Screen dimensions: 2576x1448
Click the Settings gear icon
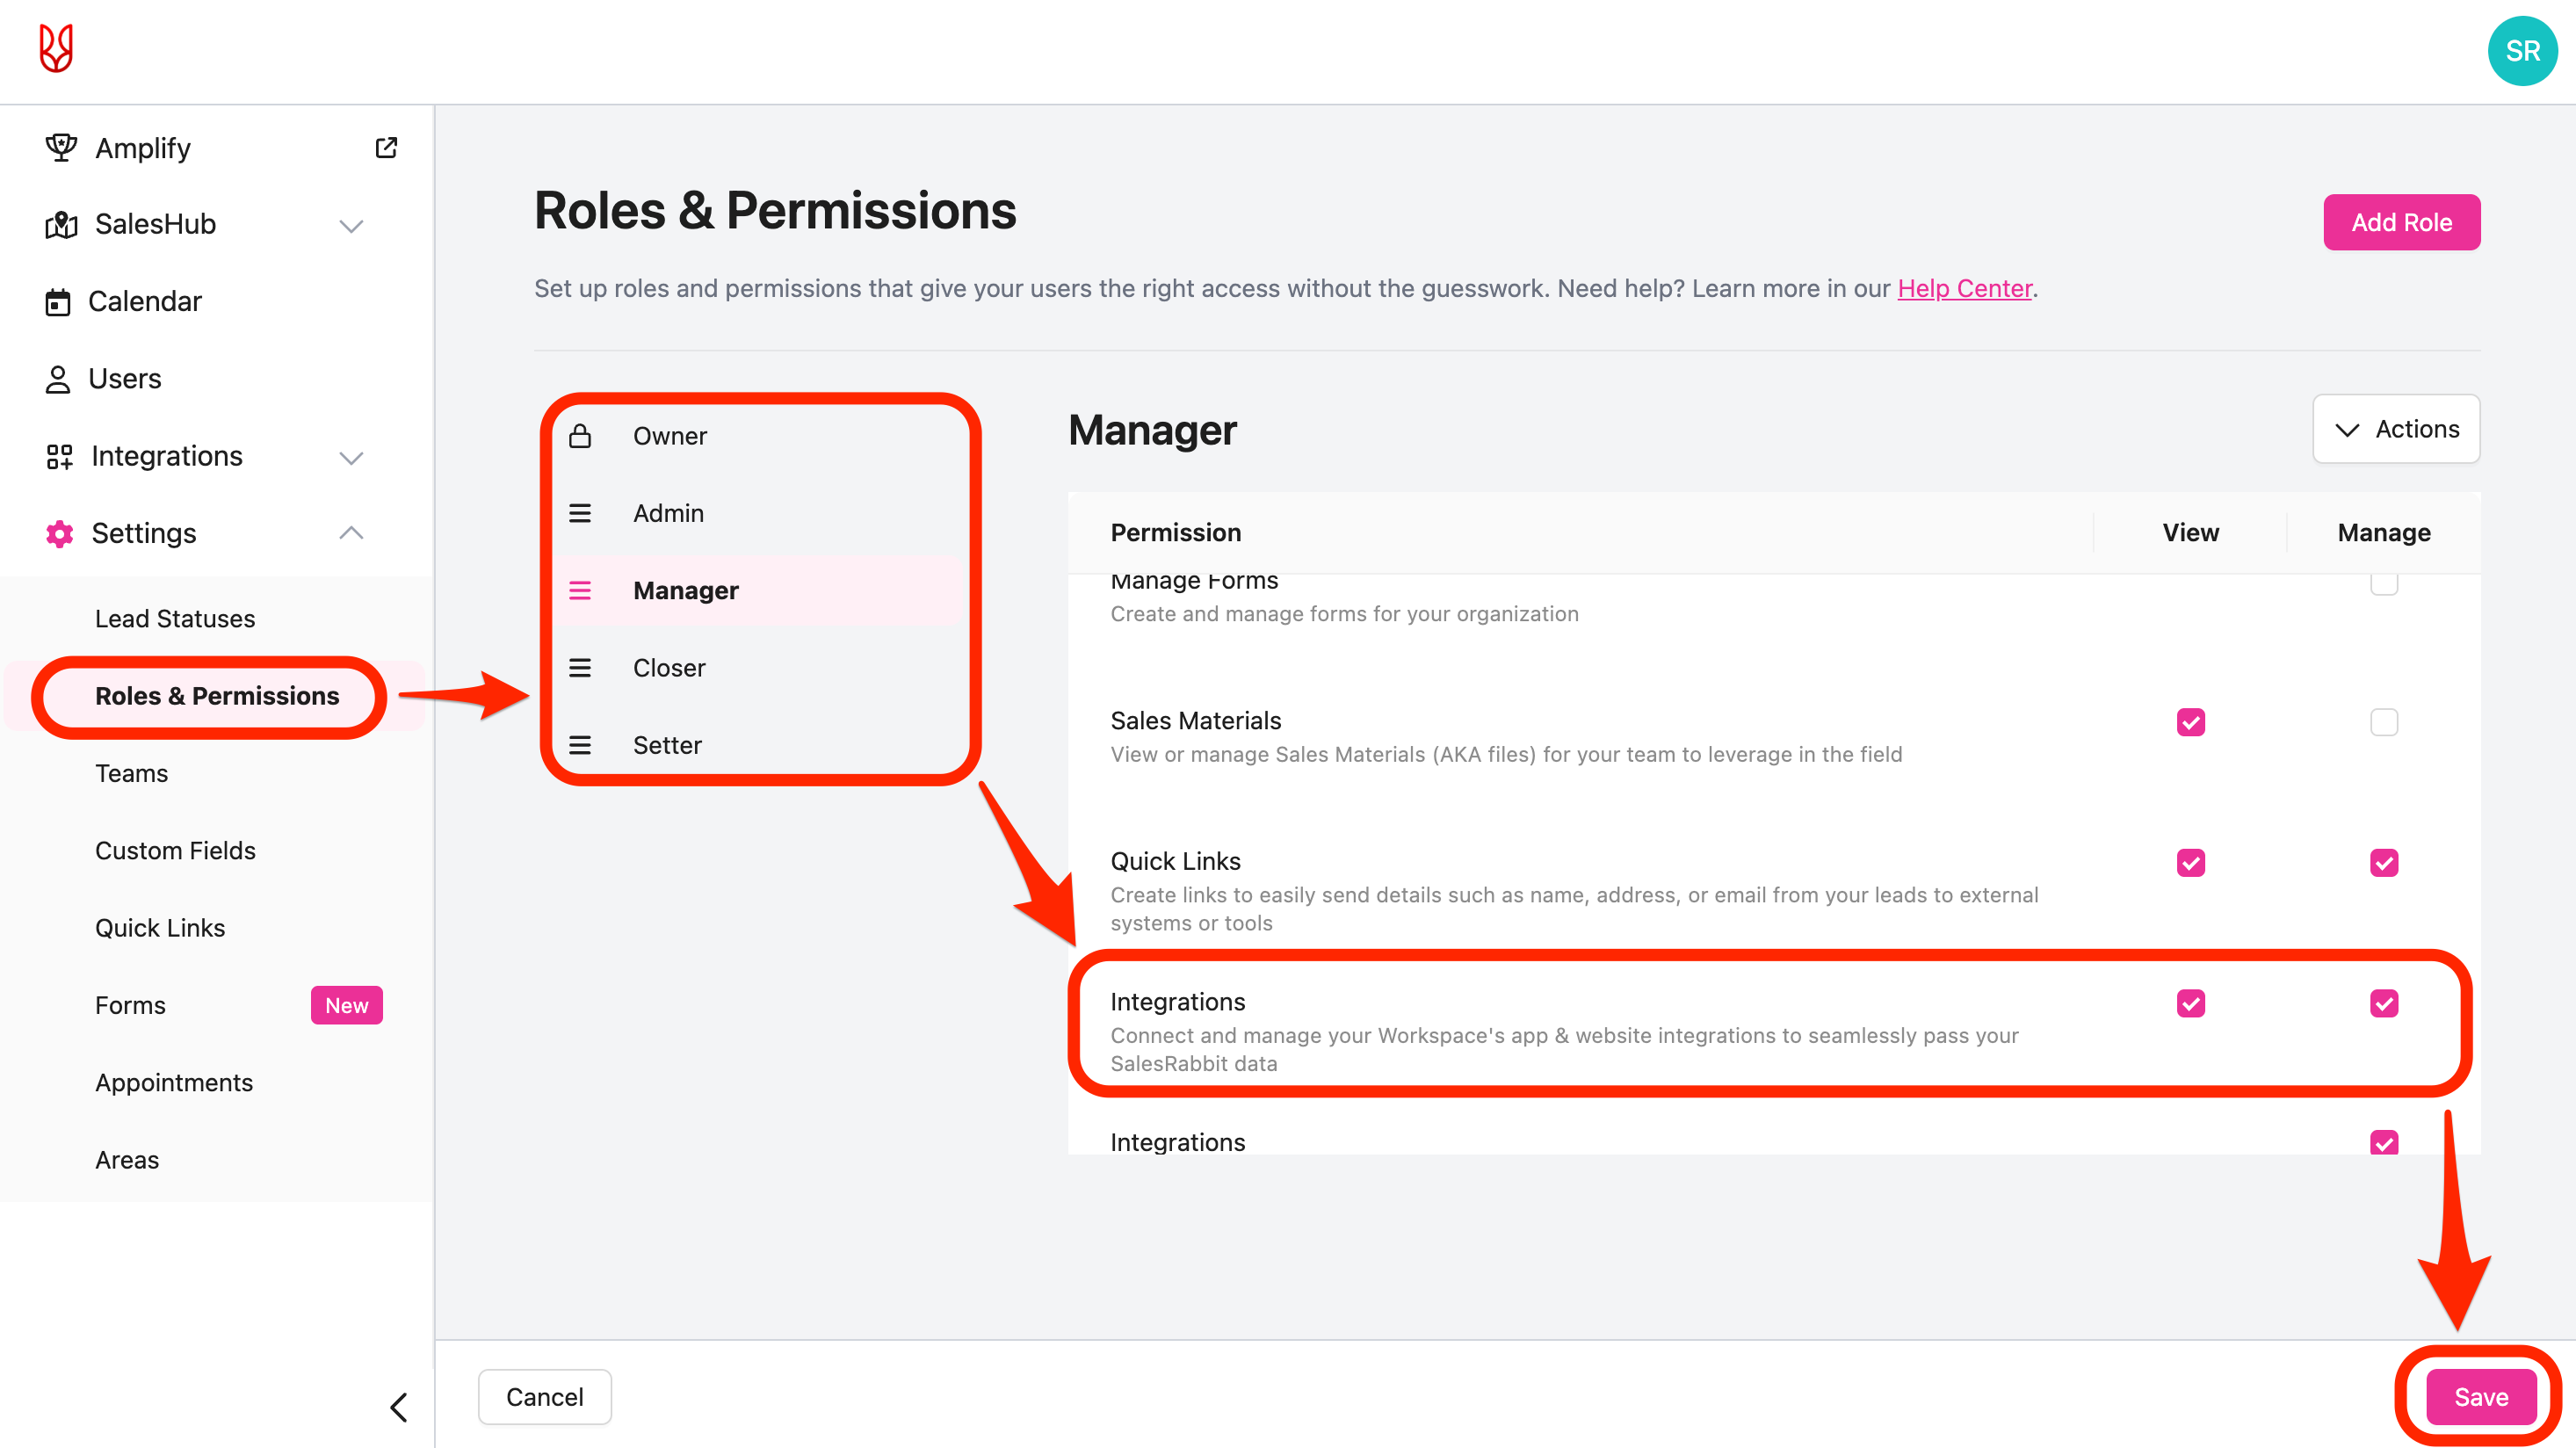click(59, 533)
